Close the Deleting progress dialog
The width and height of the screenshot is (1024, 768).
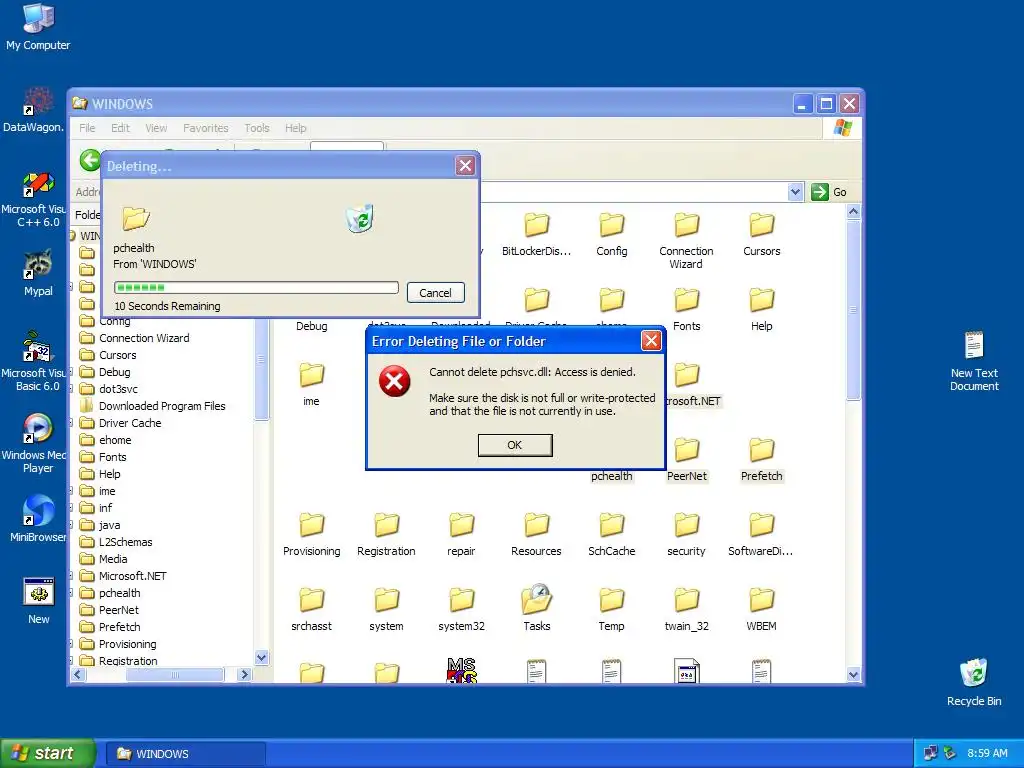pyautogui.click(x=465, y=166)
